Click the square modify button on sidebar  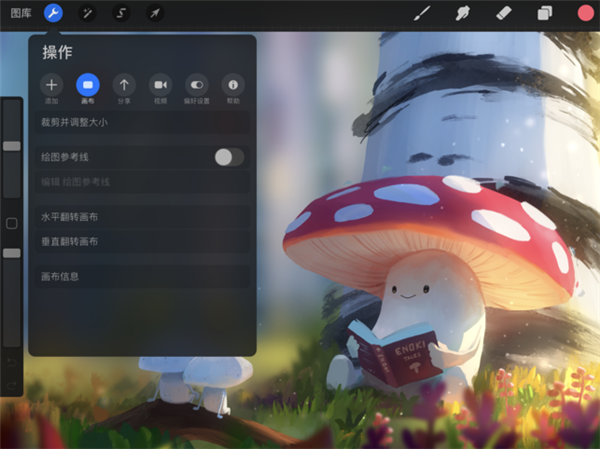coord(12,224)
